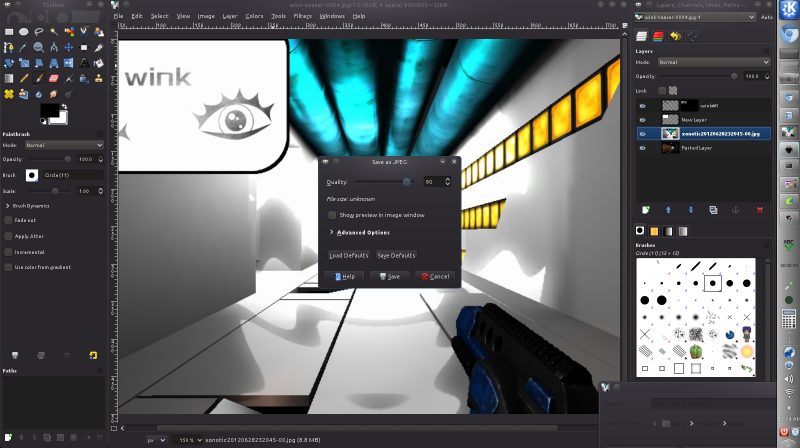Select the Scale tool
Image resolution: width=800 pixels, height=448 pixels.
point(23,63)
